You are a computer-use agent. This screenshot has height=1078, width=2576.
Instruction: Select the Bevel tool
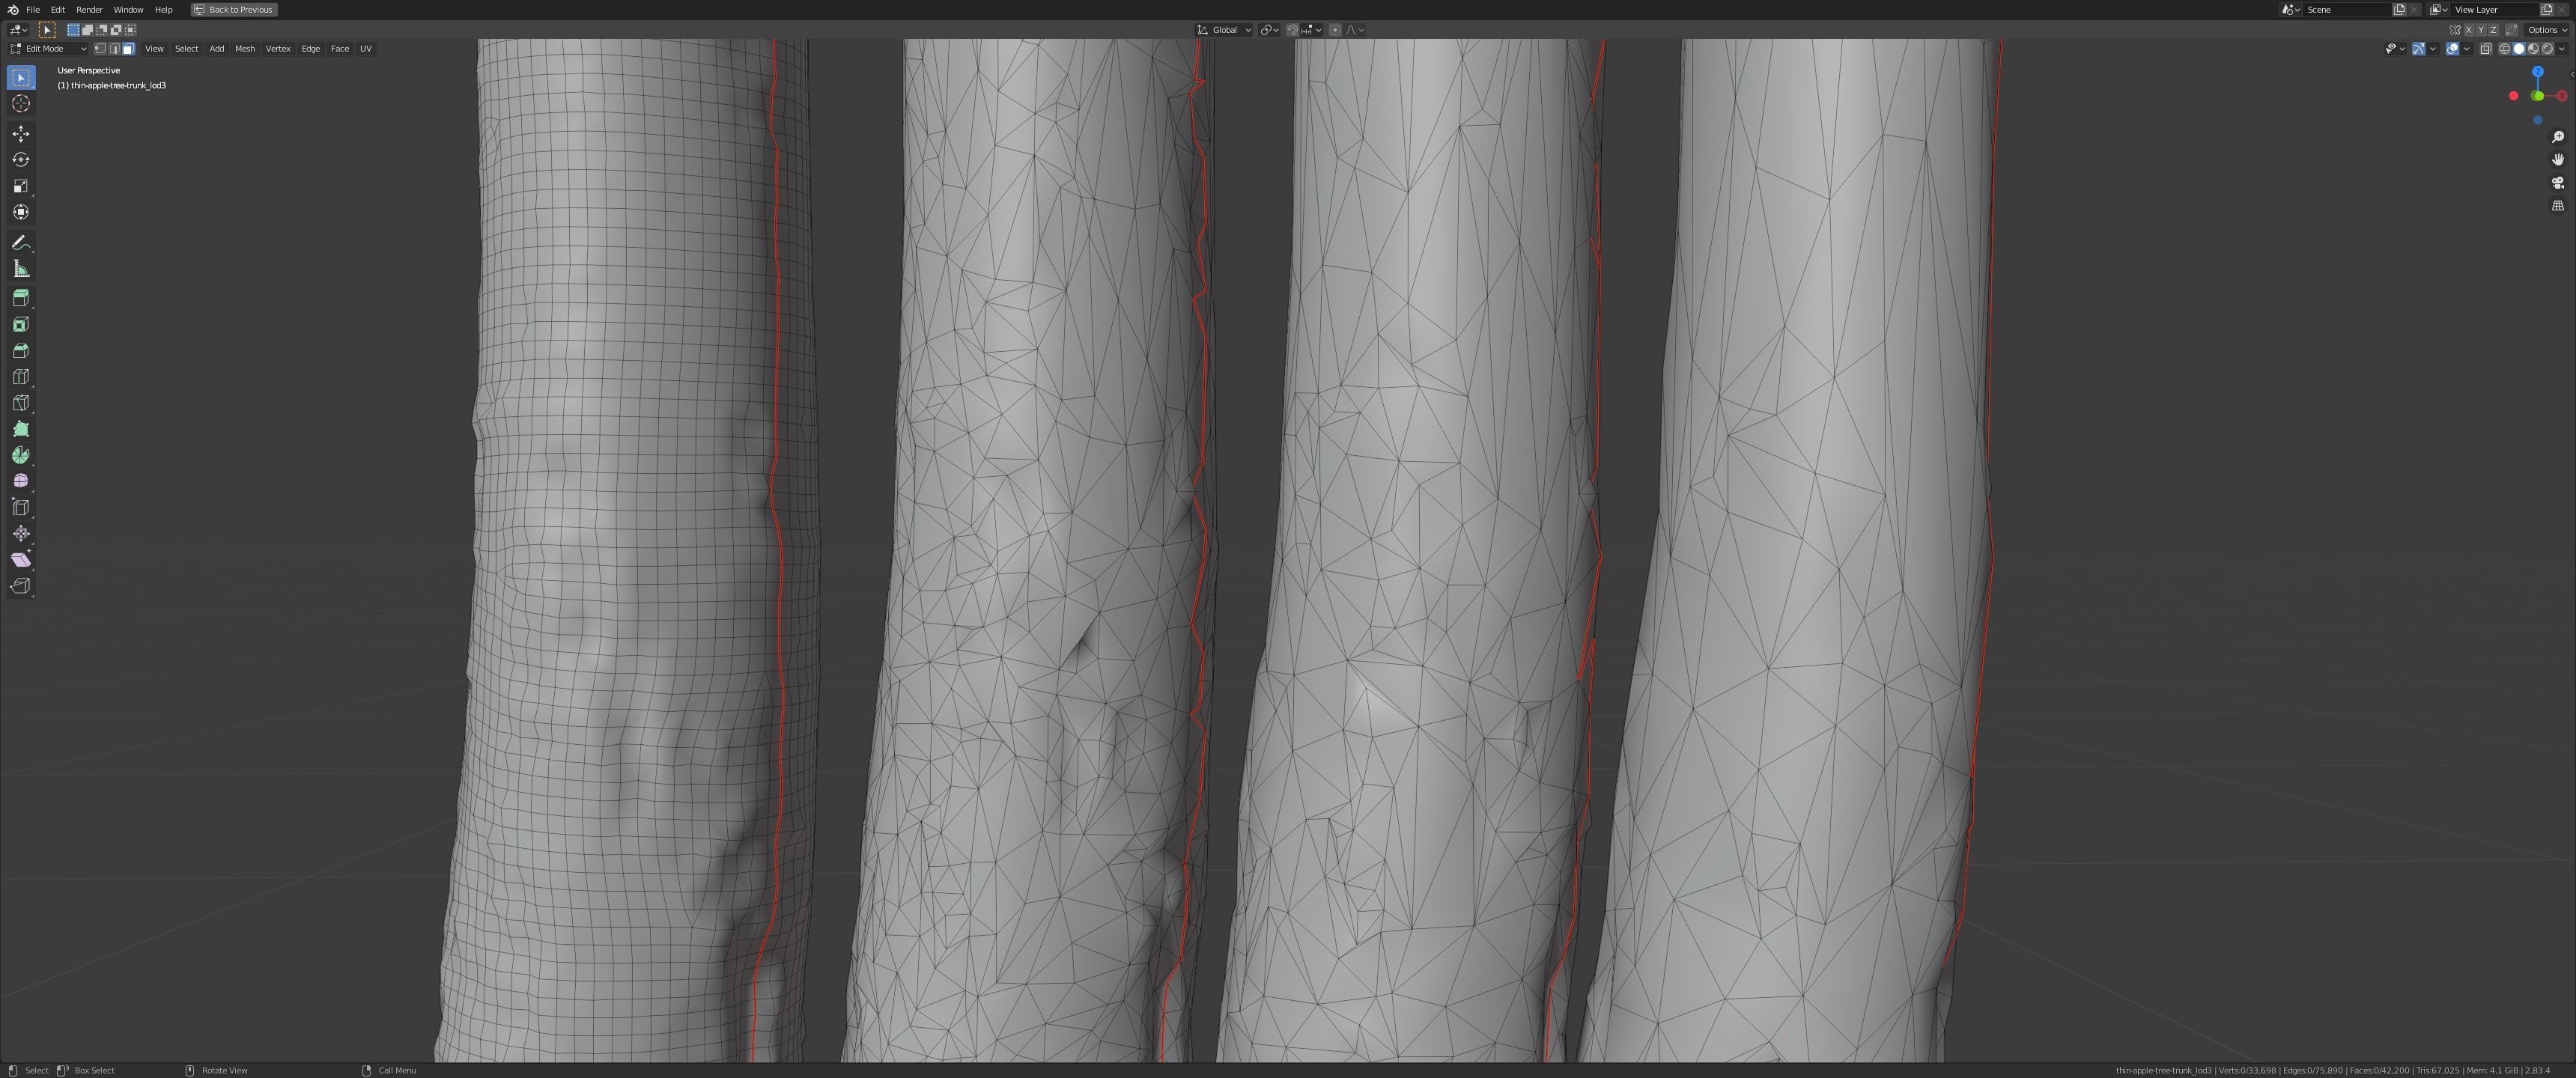coord(21,350)
